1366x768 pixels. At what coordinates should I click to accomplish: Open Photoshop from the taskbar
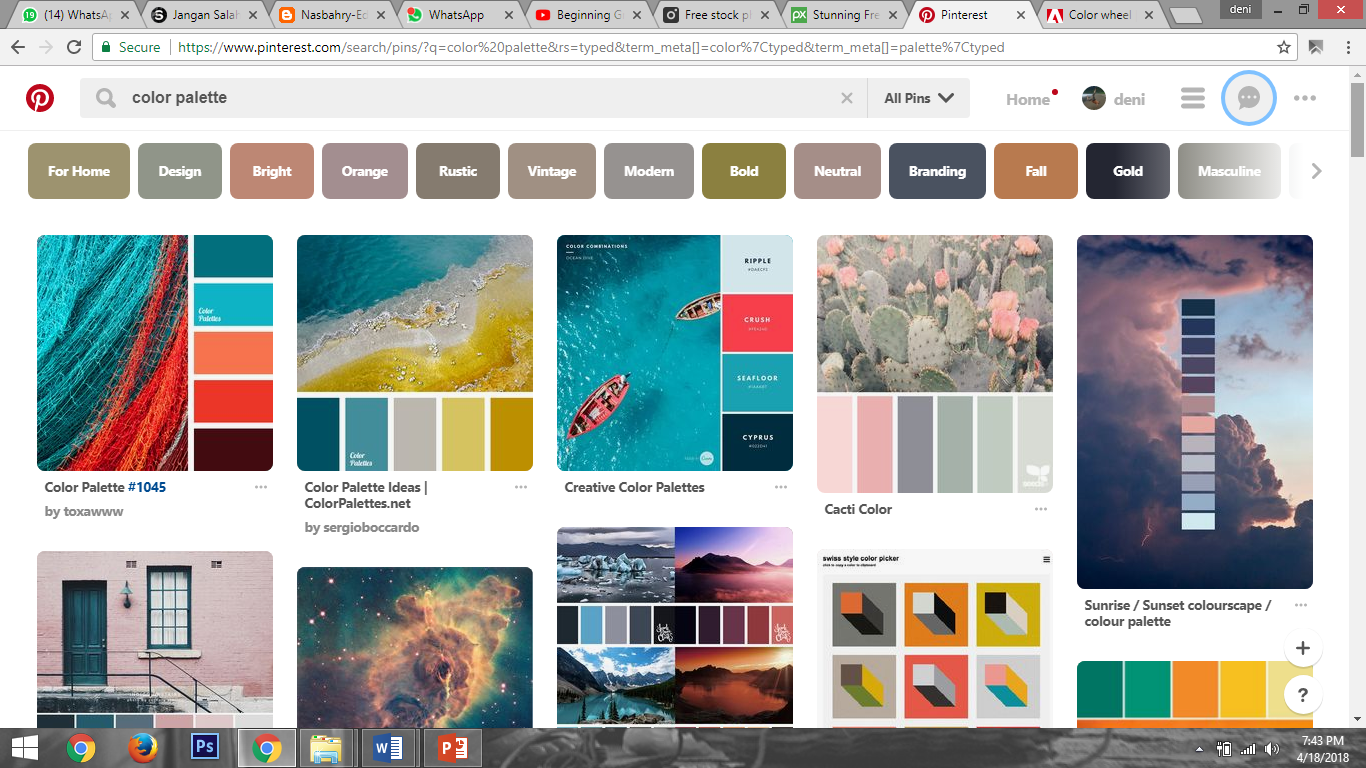pyautogui.click(x=204, y=747)
